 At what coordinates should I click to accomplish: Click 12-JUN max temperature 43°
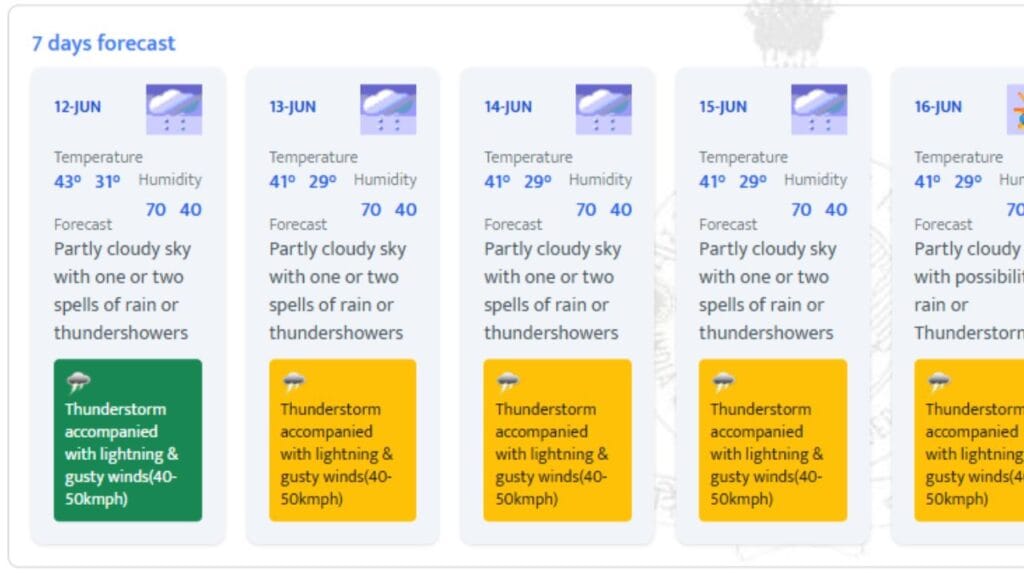pos(67,182)
